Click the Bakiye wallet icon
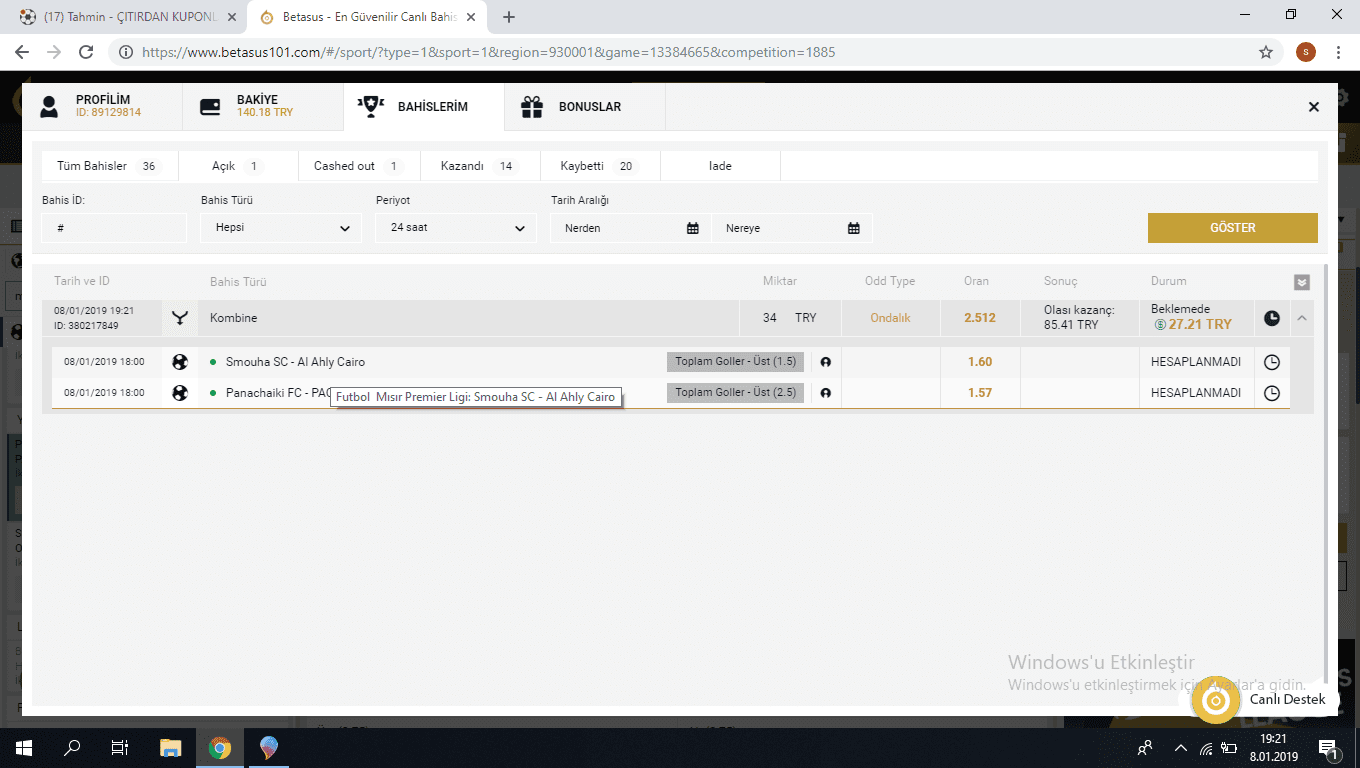 point(211,107)
